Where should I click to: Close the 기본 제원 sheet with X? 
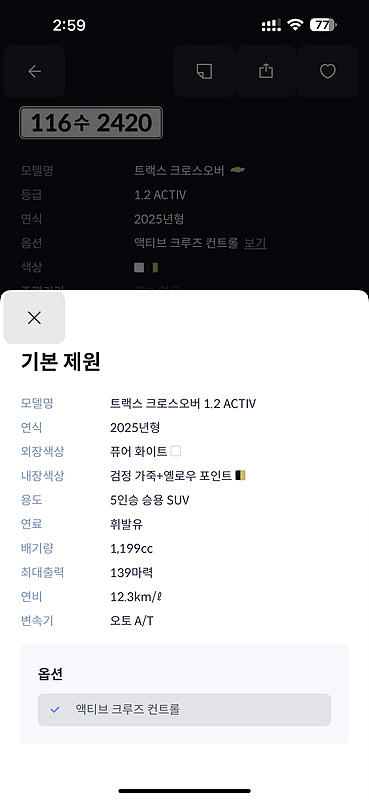coord(34,318)
